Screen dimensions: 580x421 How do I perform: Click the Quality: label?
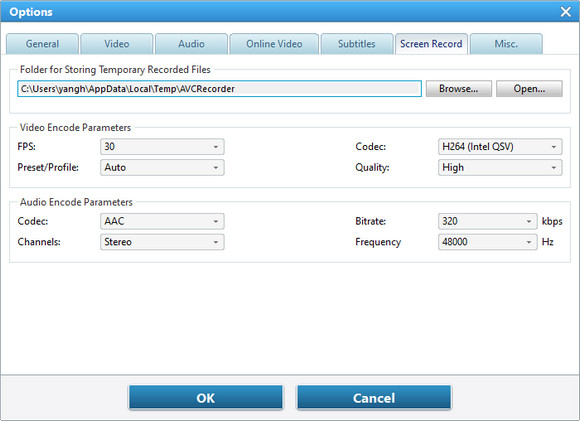pos(372,168)
